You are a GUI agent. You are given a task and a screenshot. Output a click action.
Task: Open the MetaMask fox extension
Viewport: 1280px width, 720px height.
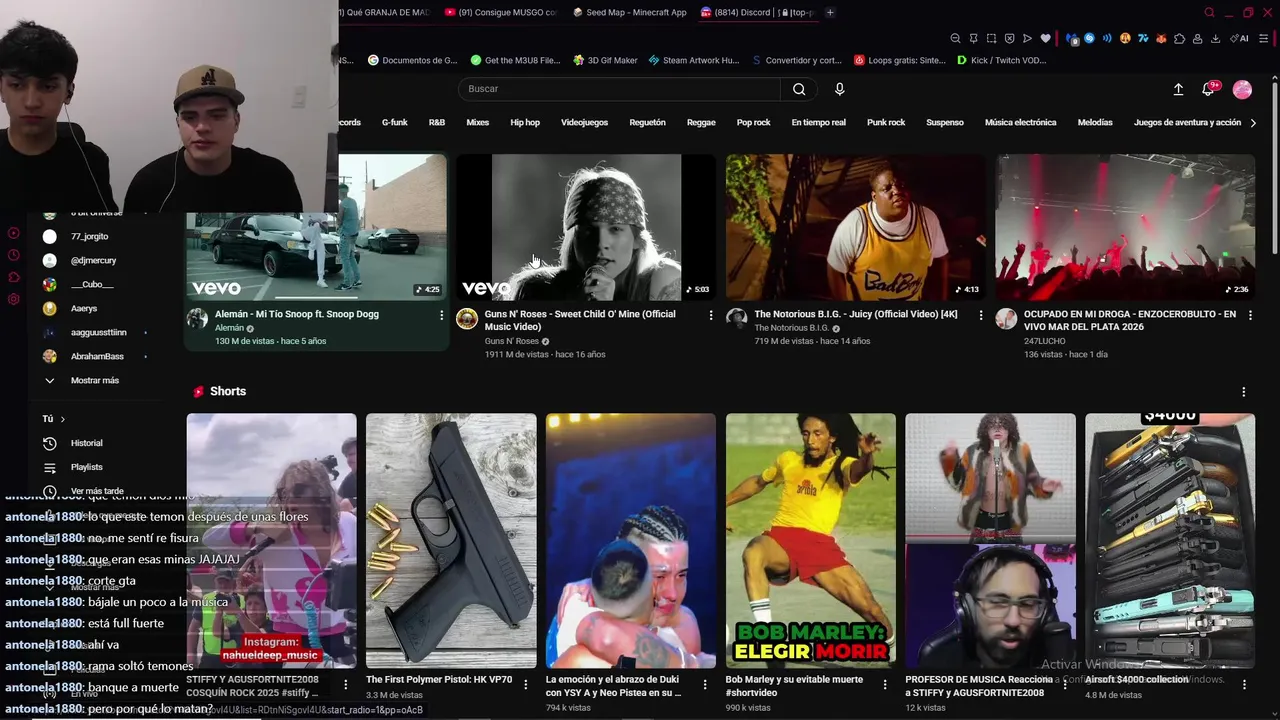tap(1161, 38)
